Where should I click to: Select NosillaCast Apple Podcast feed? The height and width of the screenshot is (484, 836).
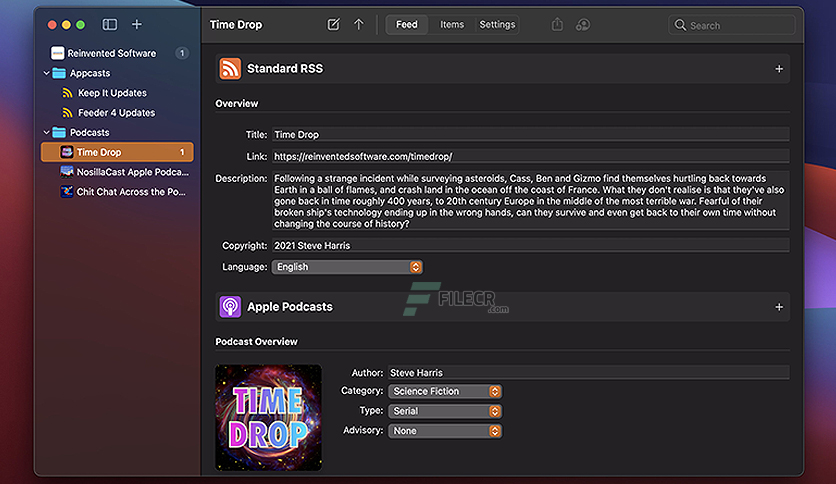[x=117, y=172]
